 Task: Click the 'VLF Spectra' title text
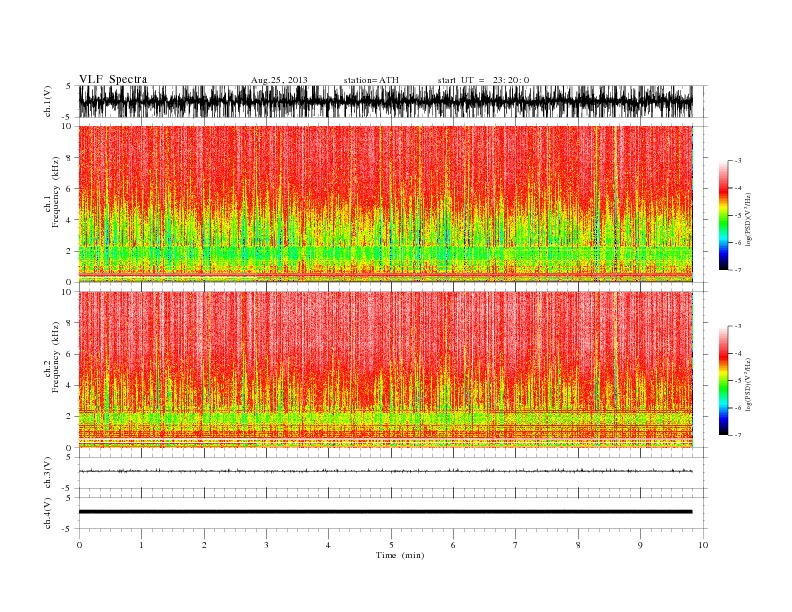coord(113,79)
